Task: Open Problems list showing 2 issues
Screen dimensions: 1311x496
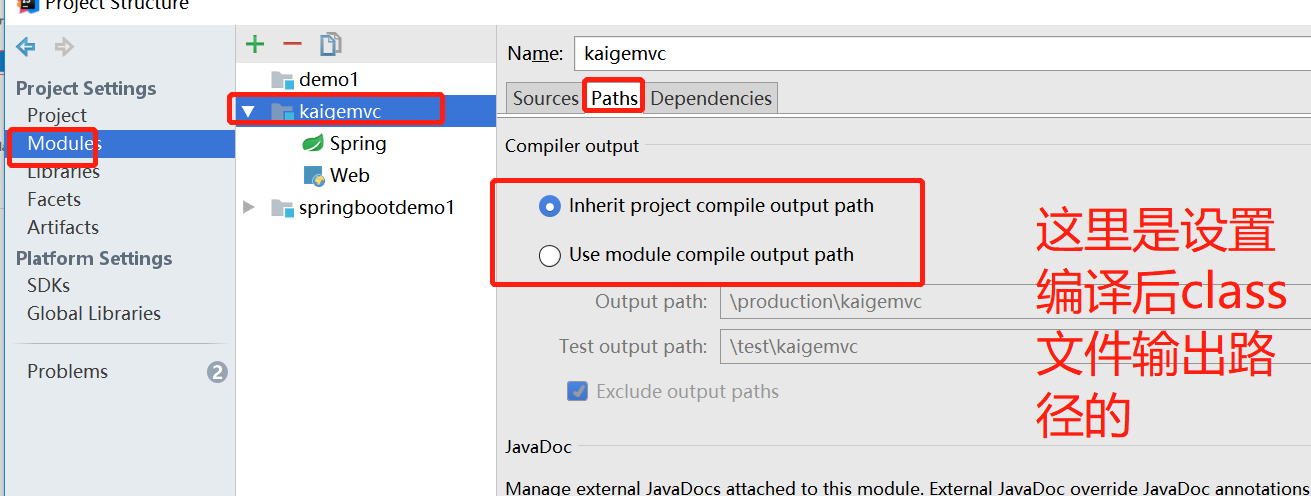Action: tap(67, 371)
